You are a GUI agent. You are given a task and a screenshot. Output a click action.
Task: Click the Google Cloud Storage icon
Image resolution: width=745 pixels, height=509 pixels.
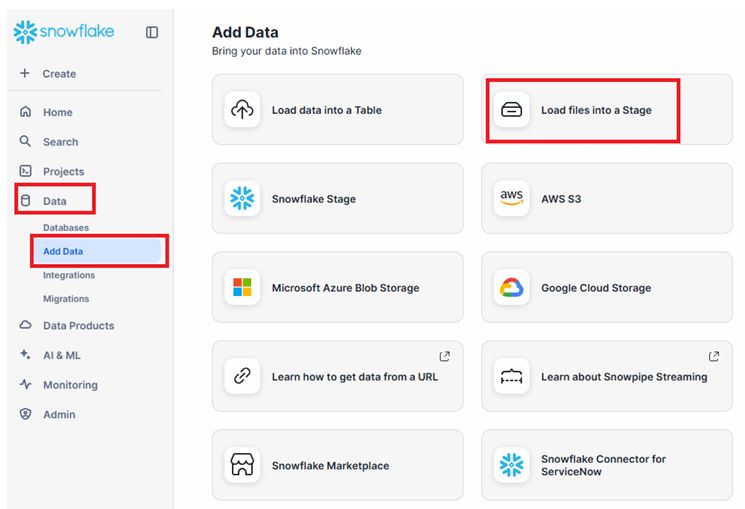(x=512, y=288)
